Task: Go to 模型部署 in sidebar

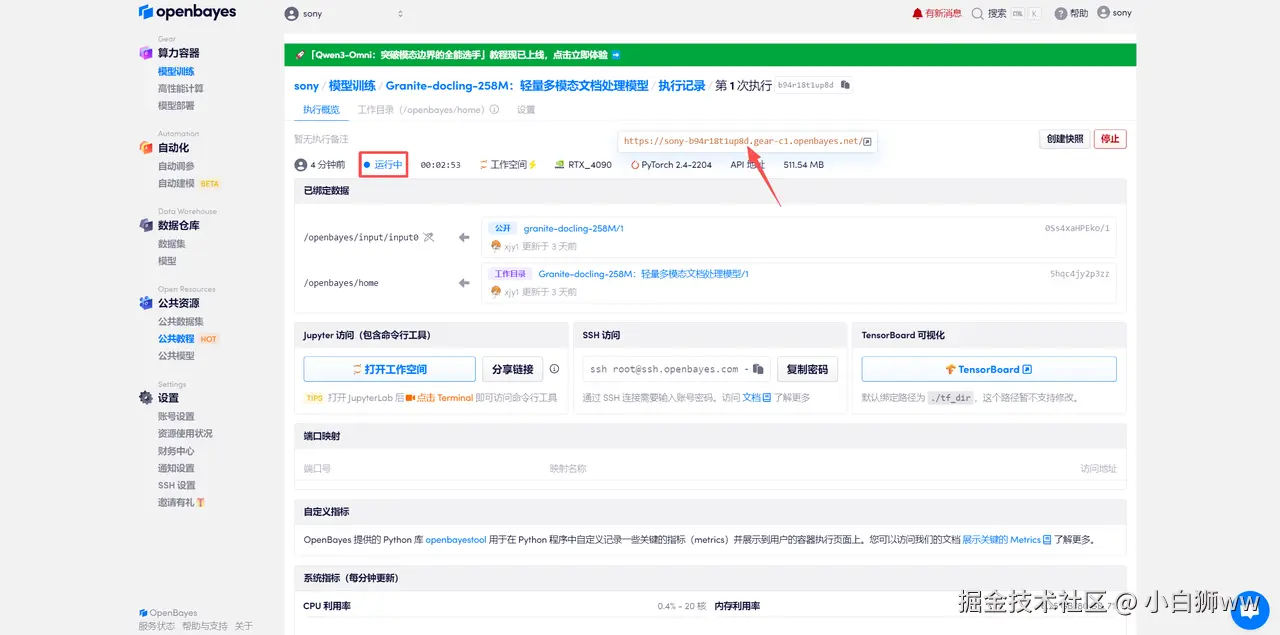Action: (176, 106)
